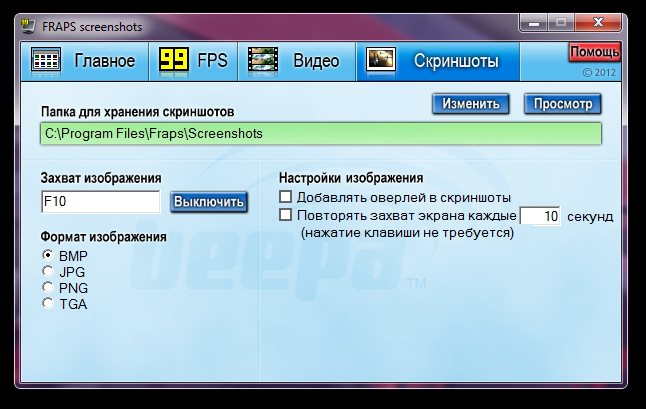Select the Скриншоты tab

point(438,61)
